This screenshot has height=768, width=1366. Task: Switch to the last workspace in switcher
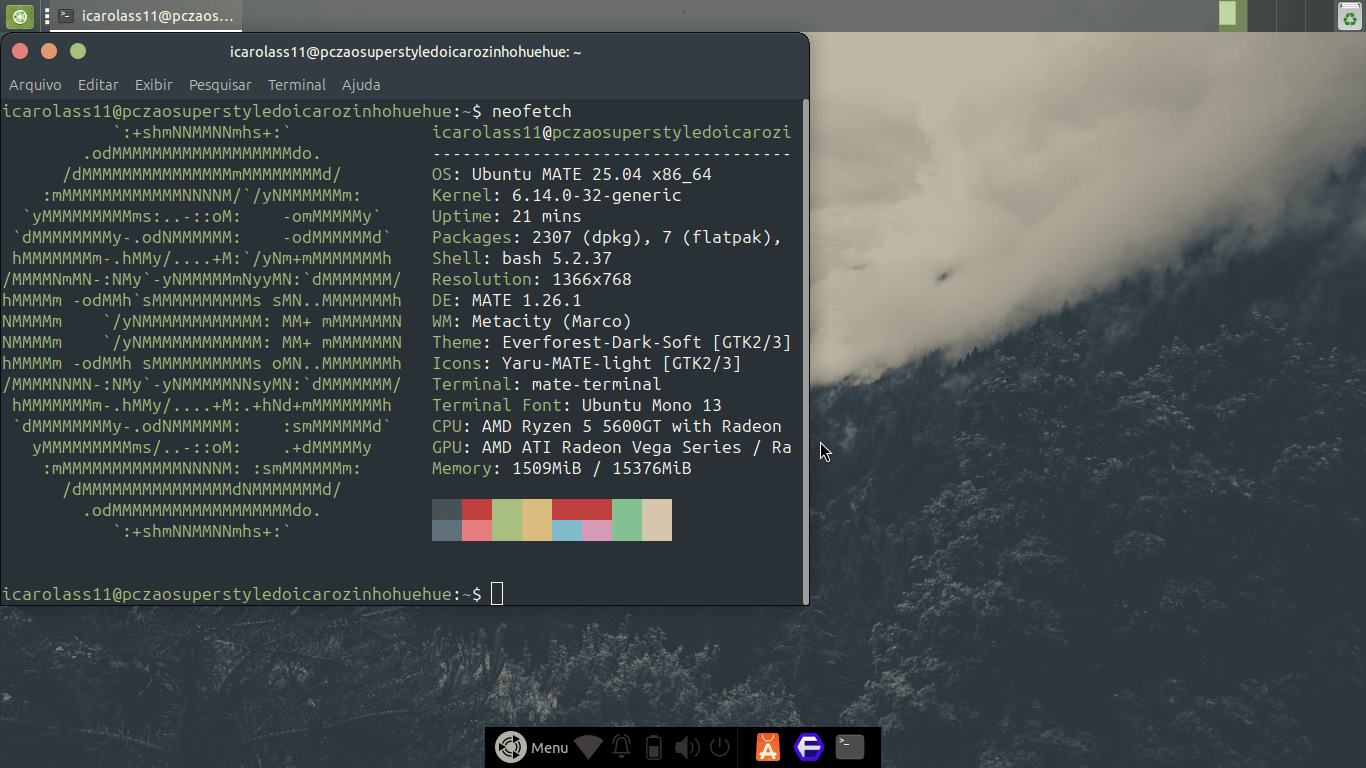click(1322, 15)
